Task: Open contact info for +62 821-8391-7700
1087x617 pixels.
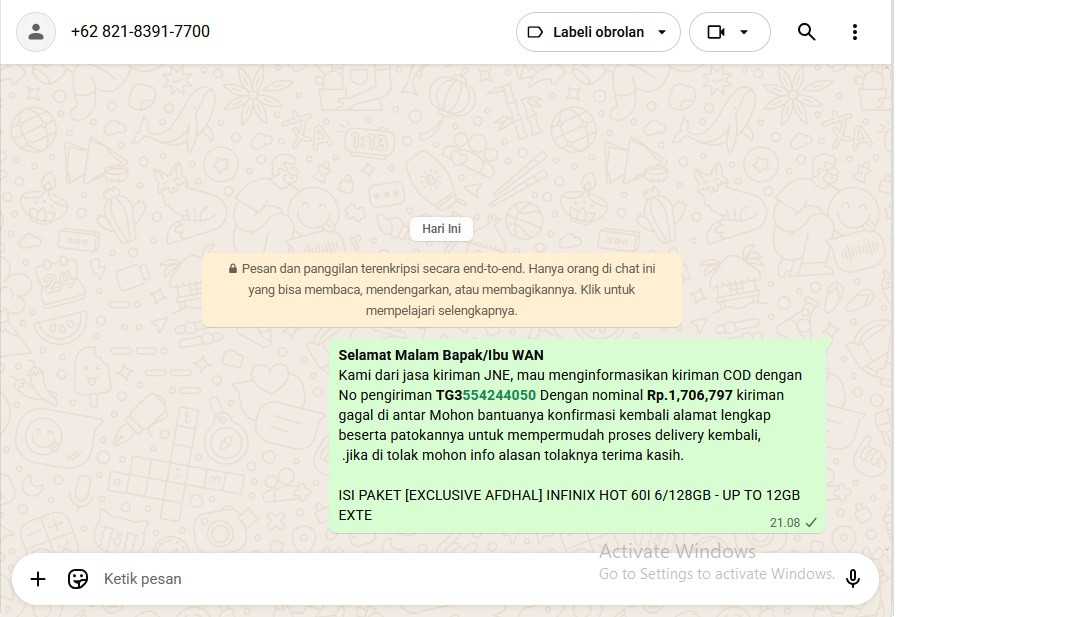Action: coord(140,32)
